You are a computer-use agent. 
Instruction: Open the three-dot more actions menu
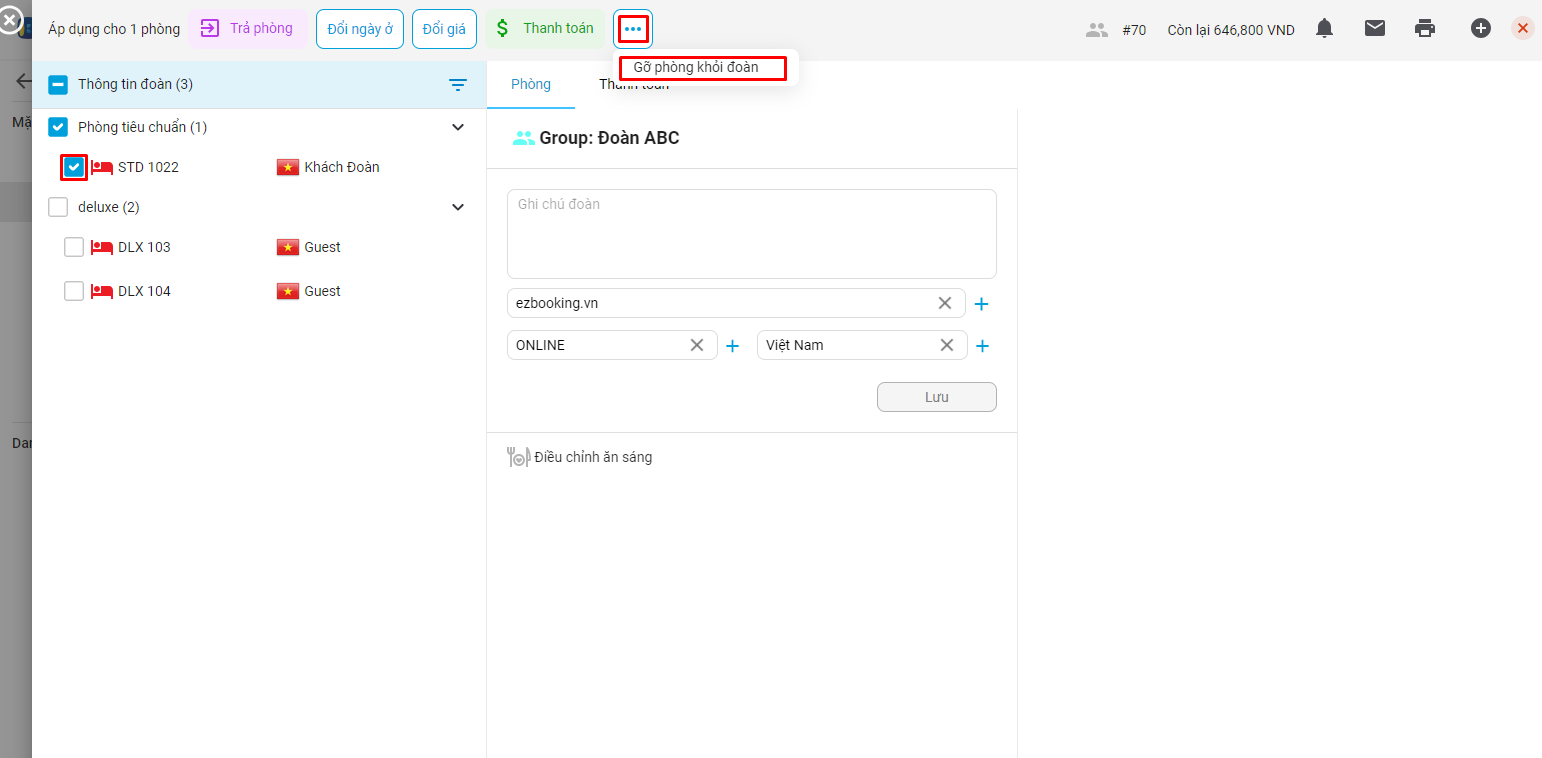click(x=633, y=29)
